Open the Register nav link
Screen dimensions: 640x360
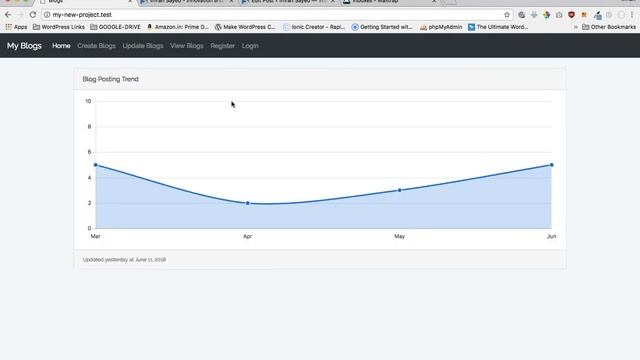(222, 46)
